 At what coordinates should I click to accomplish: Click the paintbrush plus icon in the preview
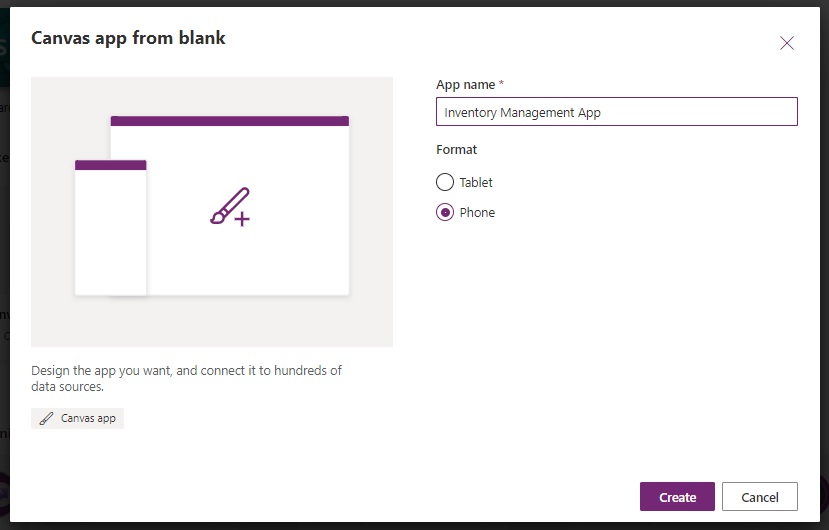point(230,206)
